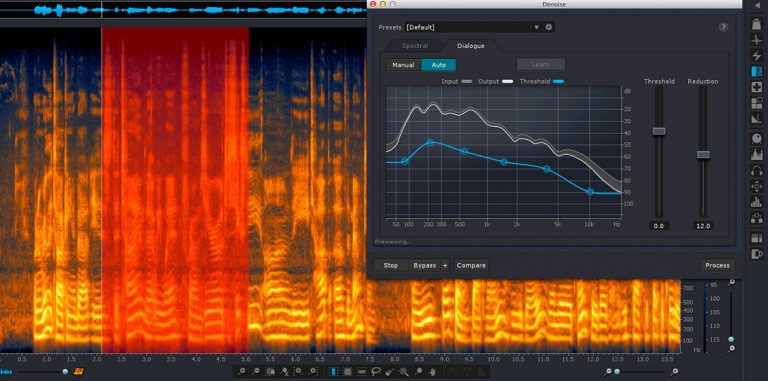Click the zoom in magnifier in the bottom toolbar

pos(242,372)
